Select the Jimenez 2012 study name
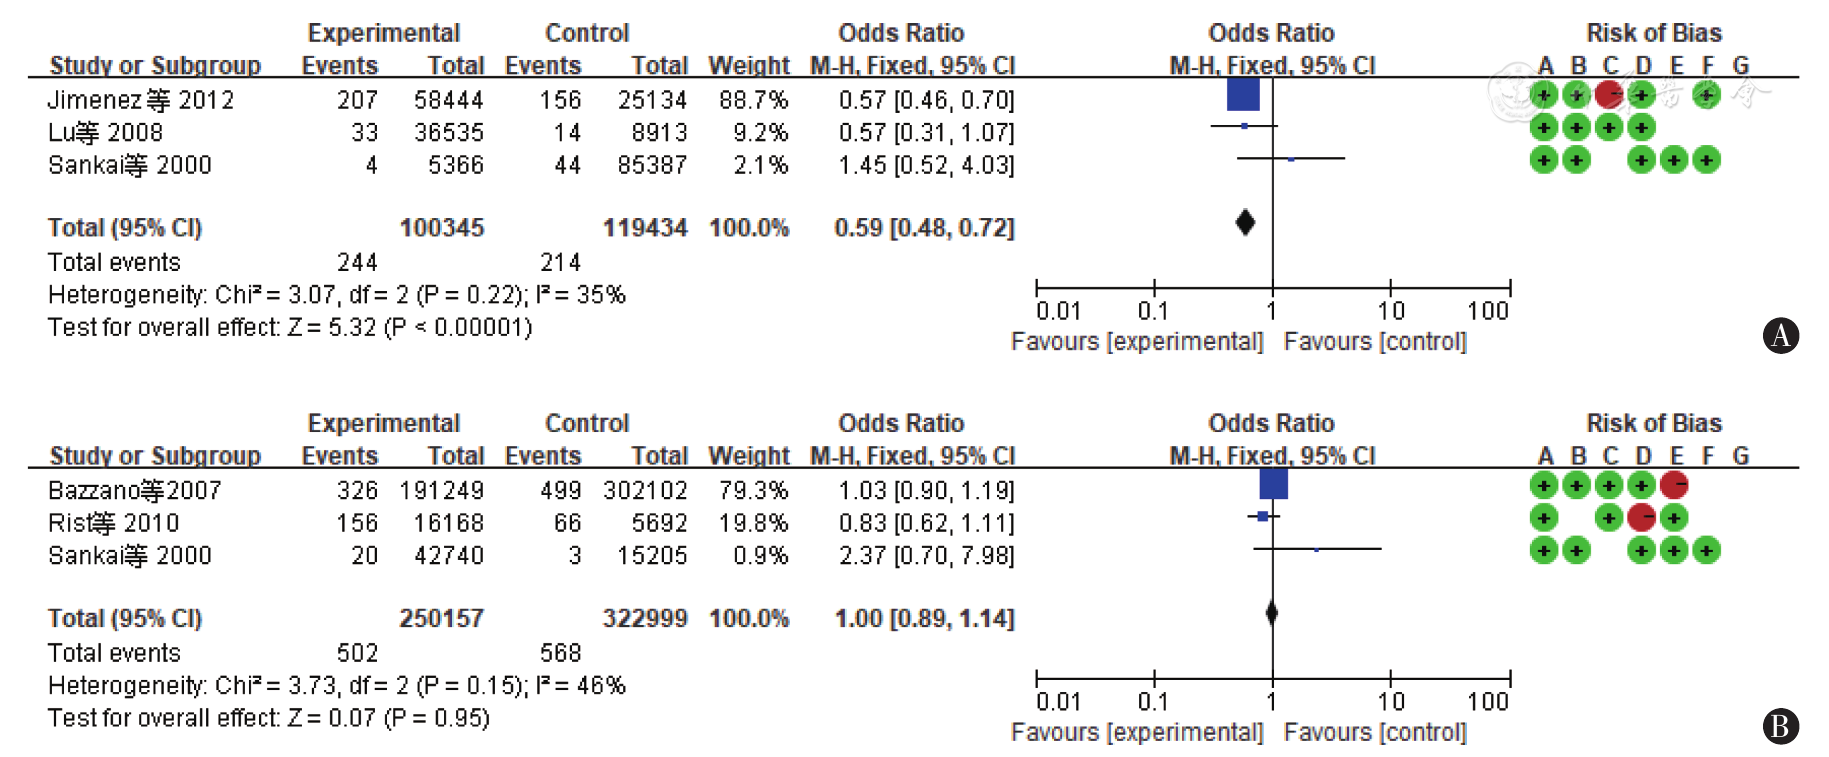The width and height of the screenshot is (1829, 757). [141, 100]
